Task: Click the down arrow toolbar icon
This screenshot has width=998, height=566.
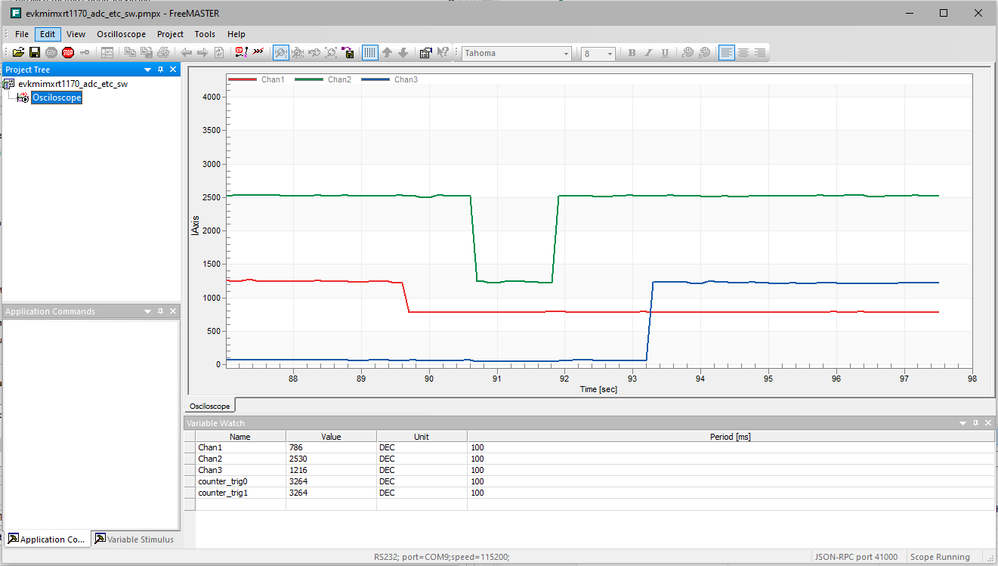Action: [403, 53]
